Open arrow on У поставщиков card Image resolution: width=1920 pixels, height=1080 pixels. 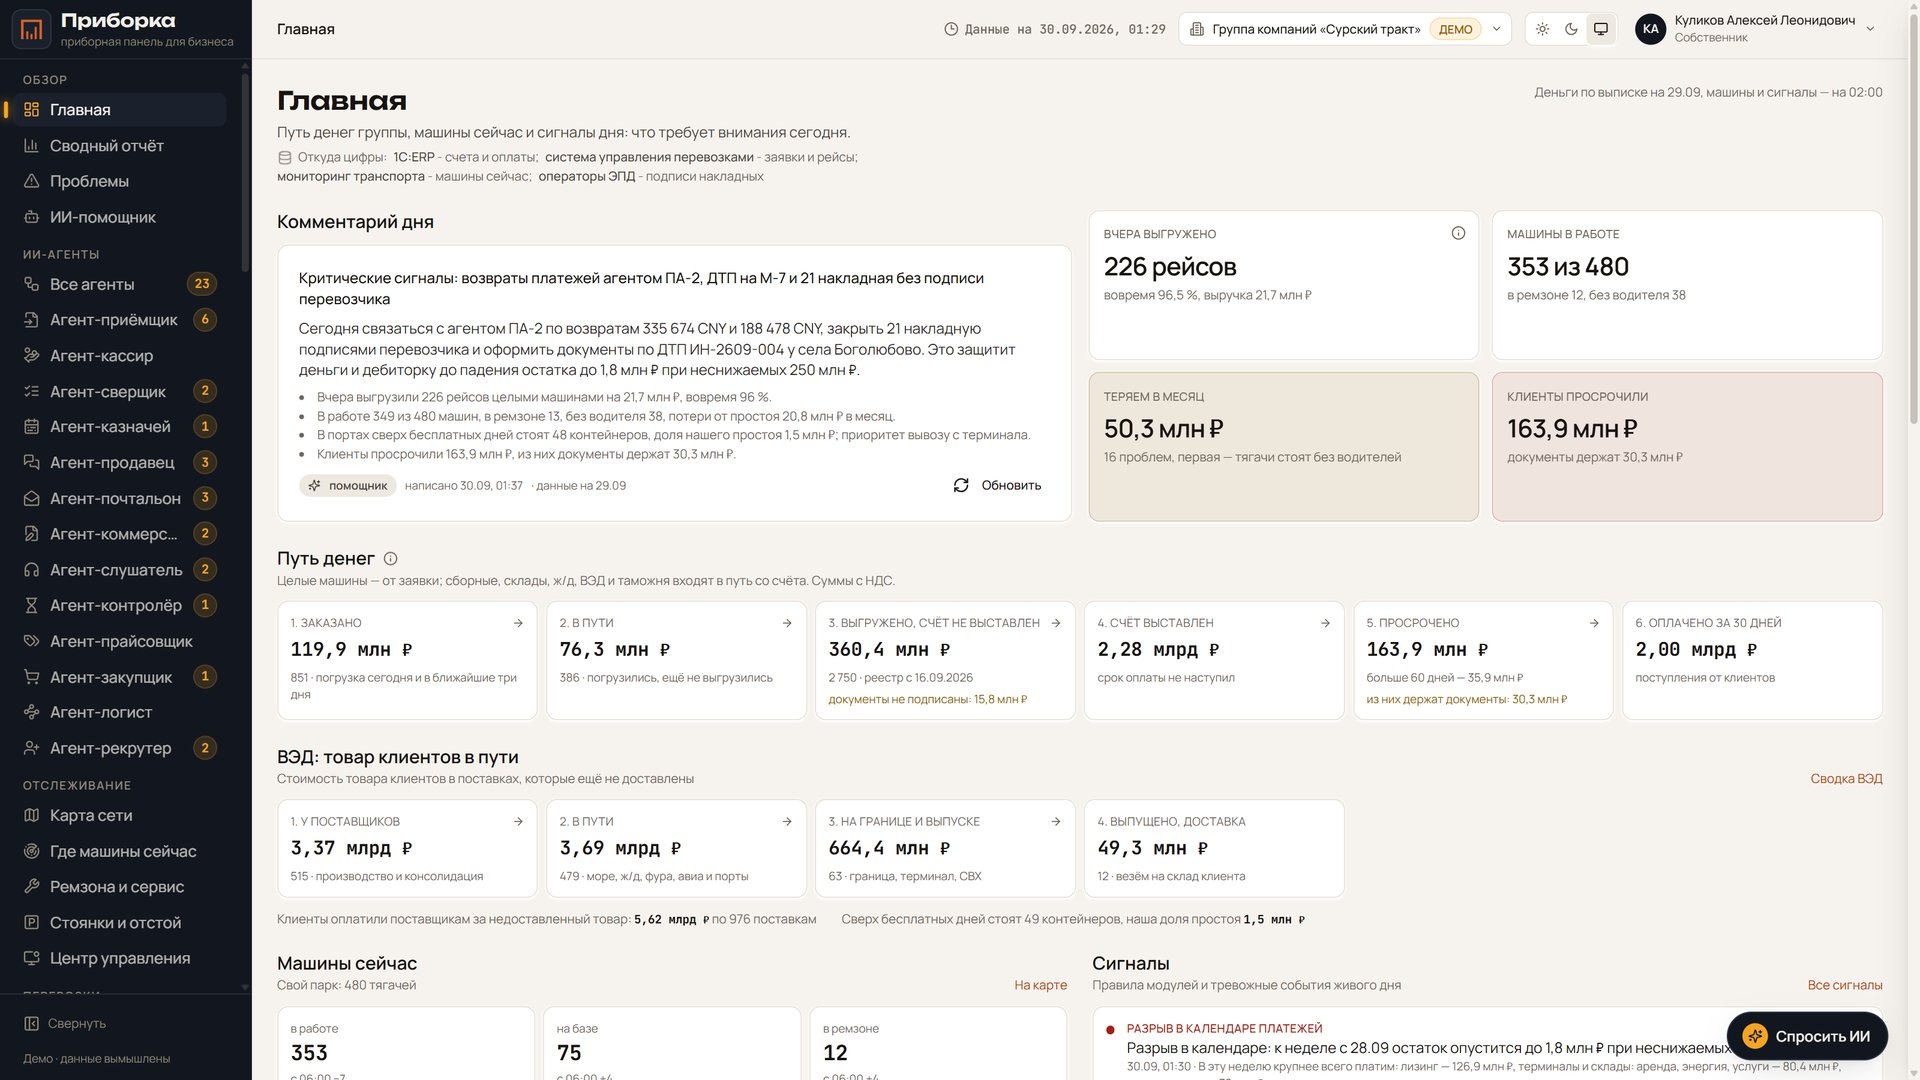[x=518, y=822]
